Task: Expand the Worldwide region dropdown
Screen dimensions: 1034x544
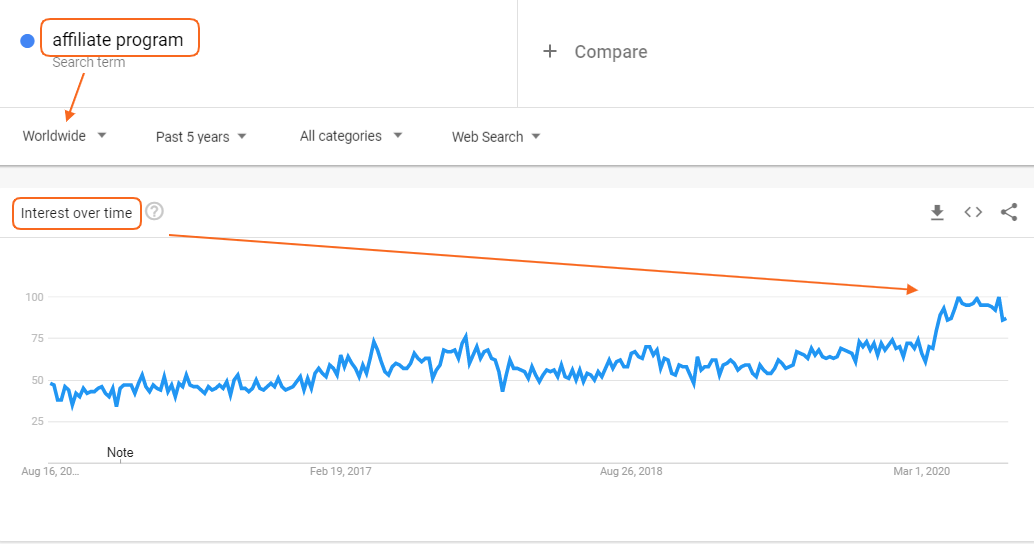Action: click(x=65, y=136)
